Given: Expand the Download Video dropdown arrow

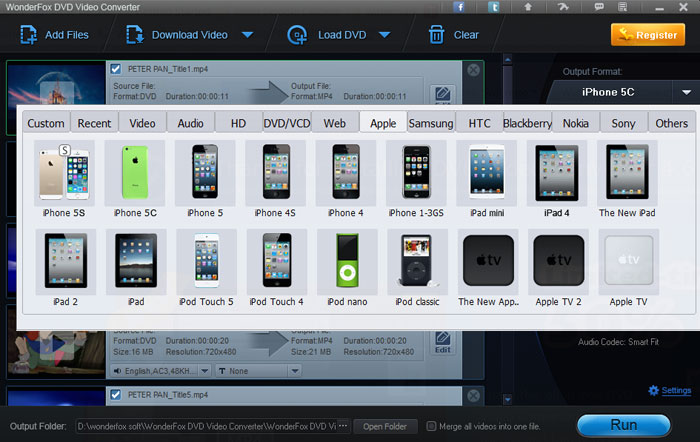Looking at the screenshot, I should point(247,35).
